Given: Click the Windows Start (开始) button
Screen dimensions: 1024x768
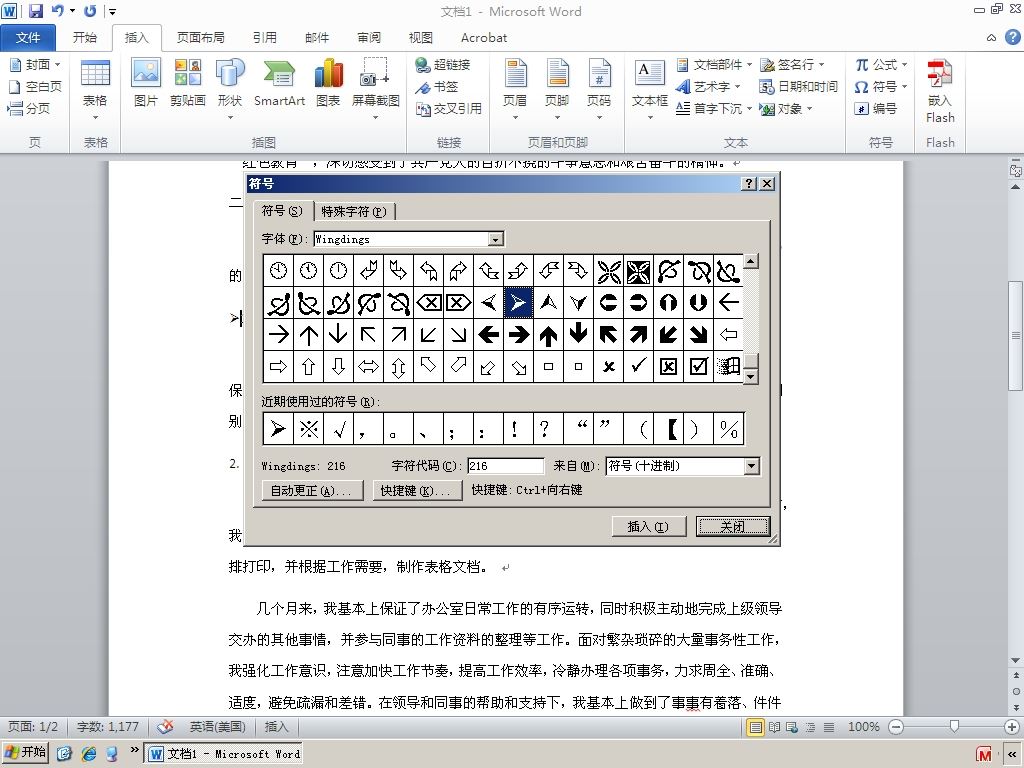Looking at the screenshot, I should click(25, 752).
